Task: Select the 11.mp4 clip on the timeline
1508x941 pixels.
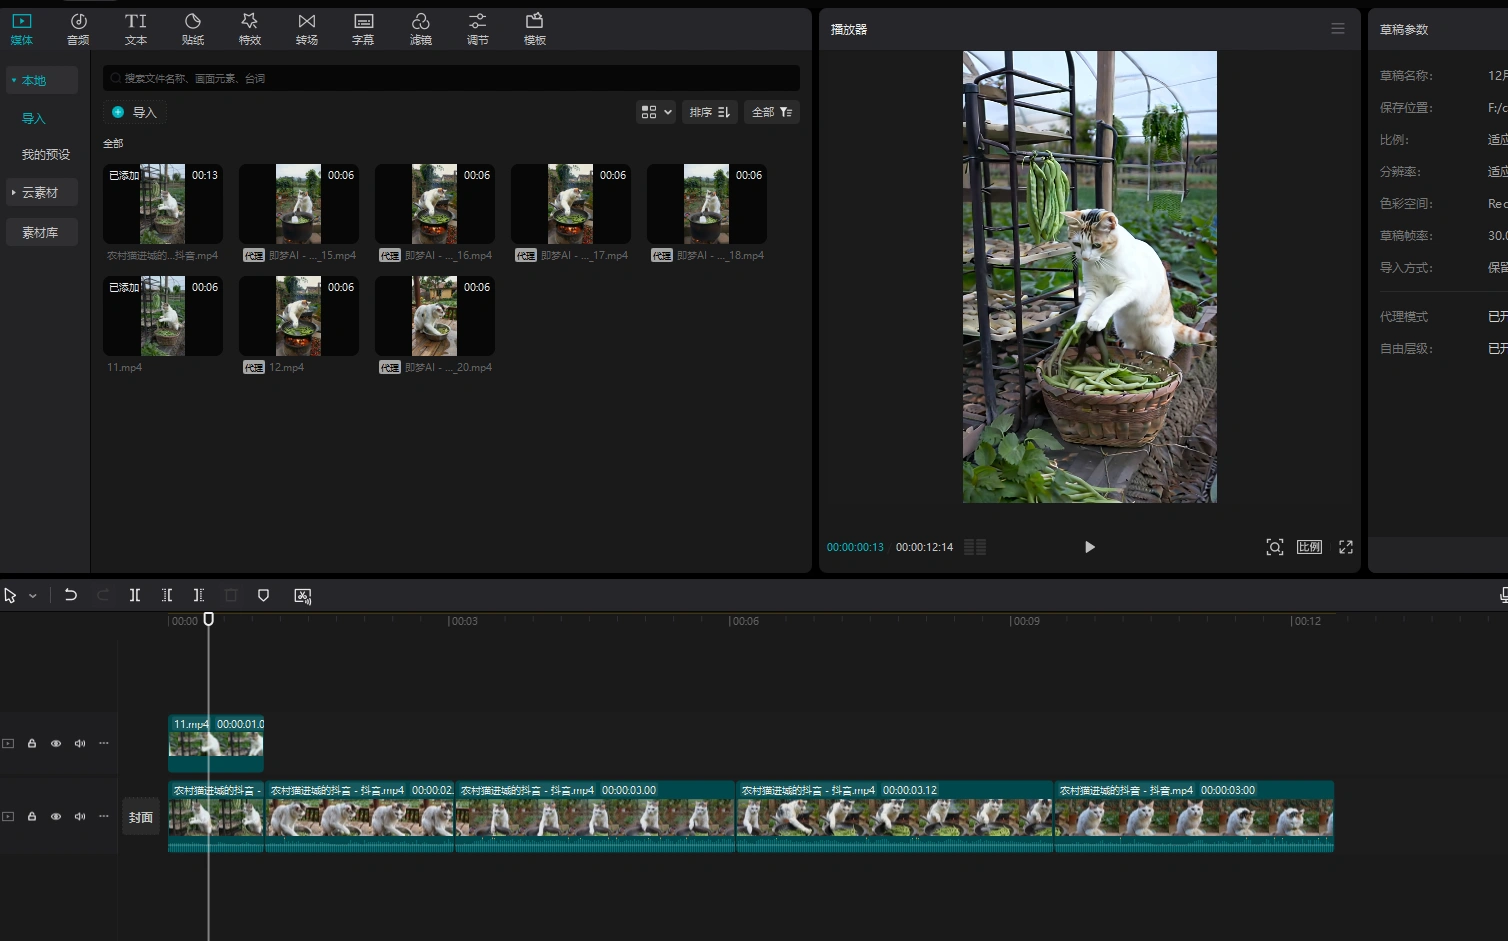Action: [216, 743]
